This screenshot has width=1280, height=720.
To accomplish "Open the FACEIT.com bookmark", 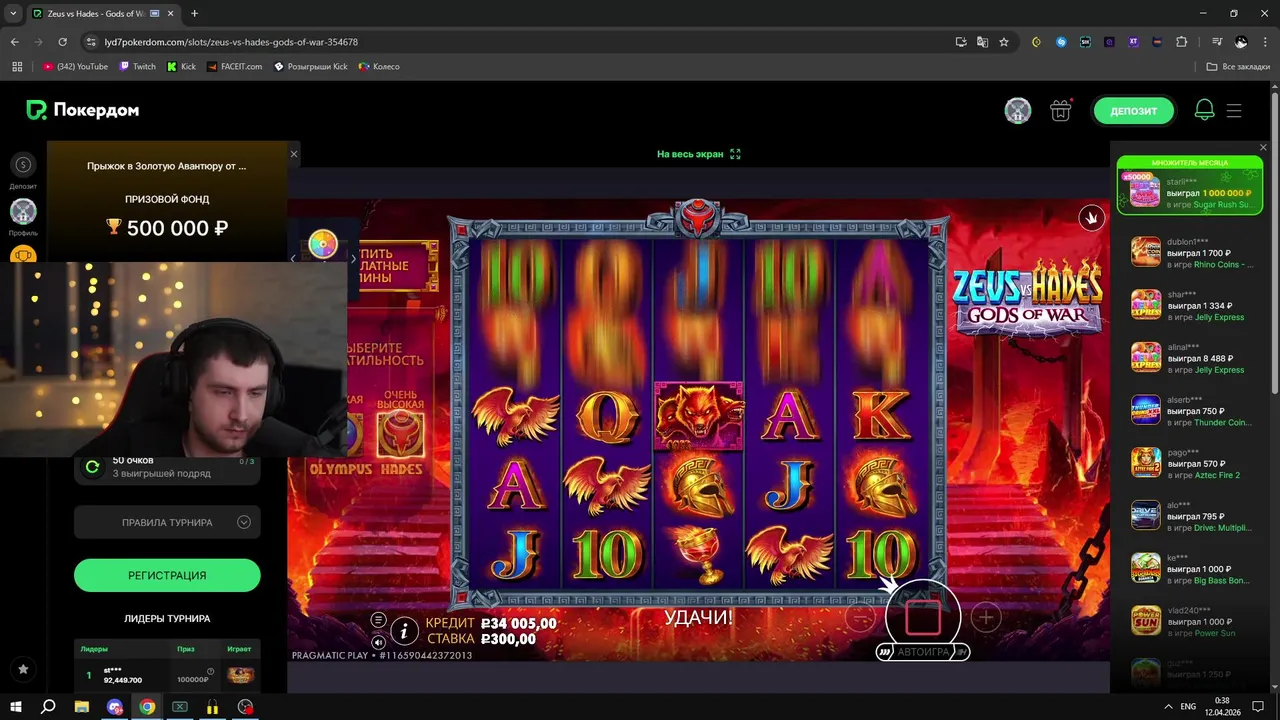I will 234,67.
